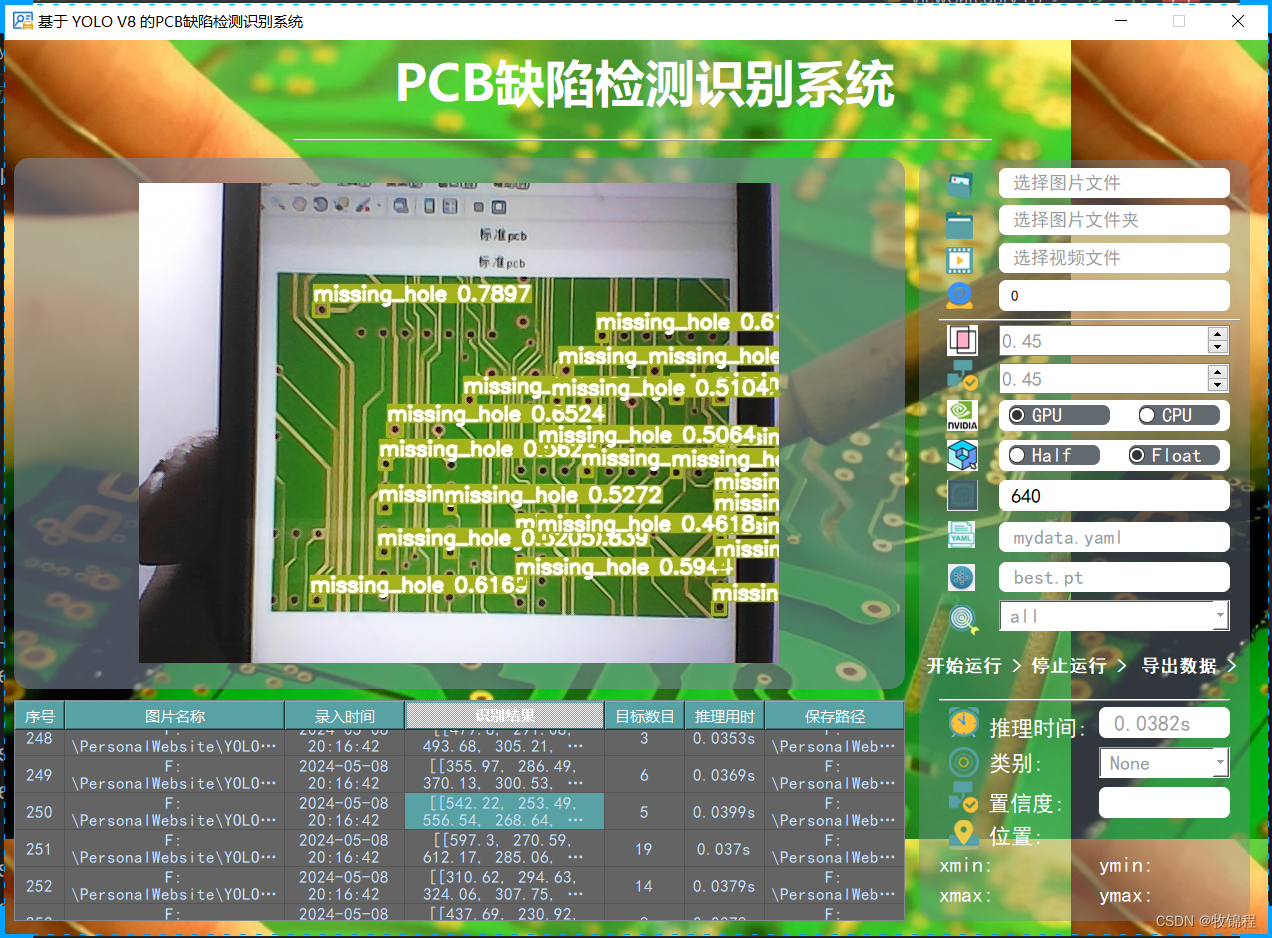Click the detection video preview image
Screen dimensions: 1272x938
[x=459, y=423]
